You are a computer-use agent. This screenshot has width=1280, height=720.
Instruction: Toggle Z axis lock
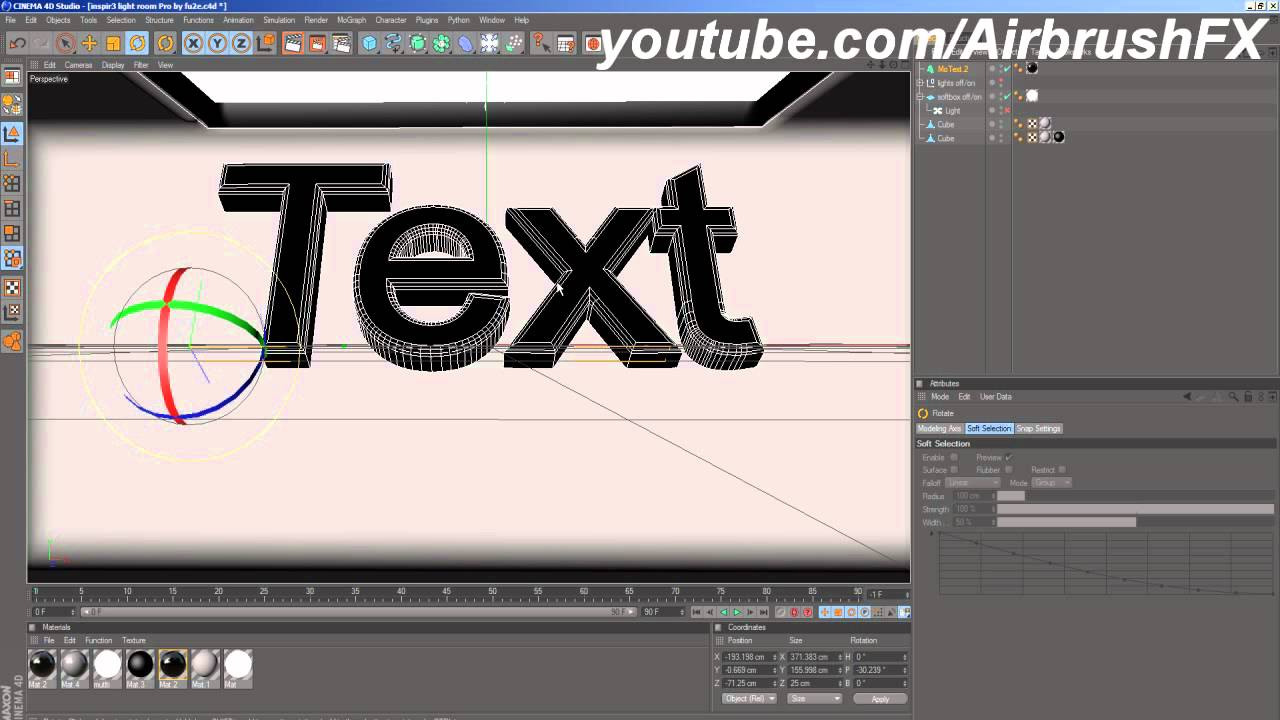[x=241, y=43]
